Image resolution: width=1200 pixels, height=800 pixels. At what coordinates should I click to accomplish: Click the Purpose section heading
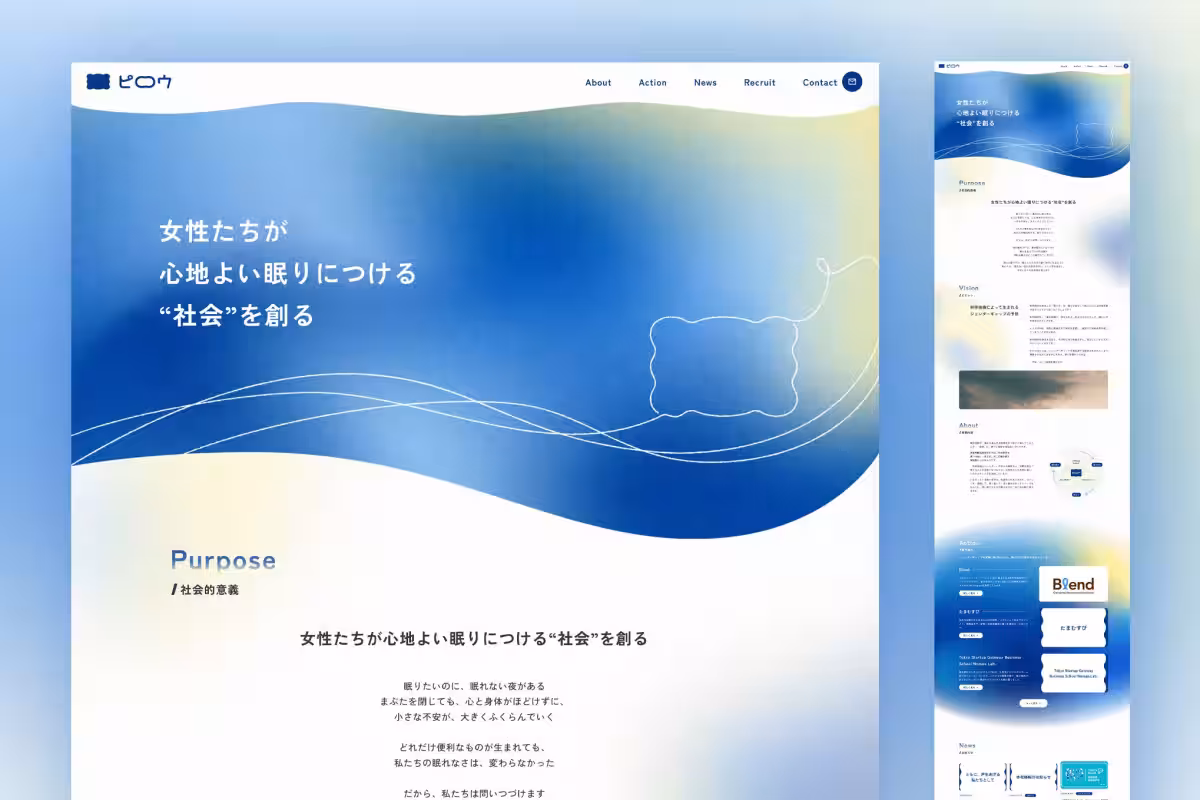[224, 560]
